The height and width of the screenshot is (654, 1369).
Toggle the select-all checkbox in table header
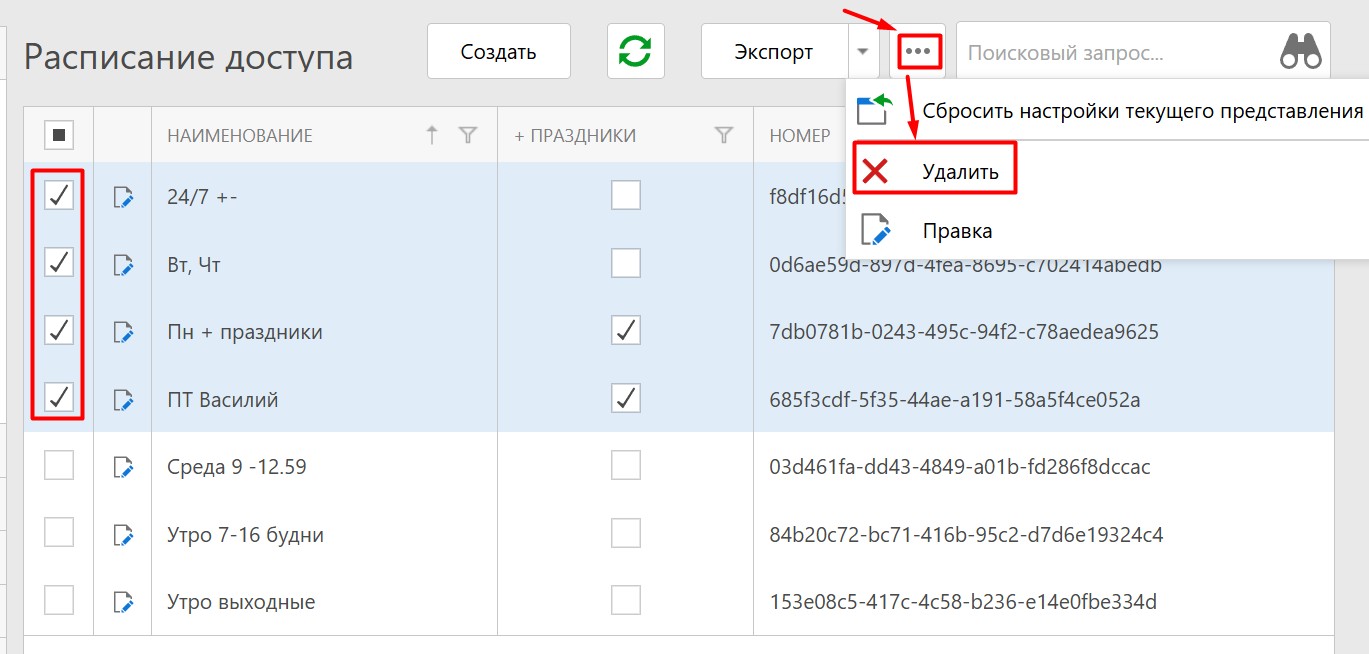pyautogui.click(x=59, y=134)
